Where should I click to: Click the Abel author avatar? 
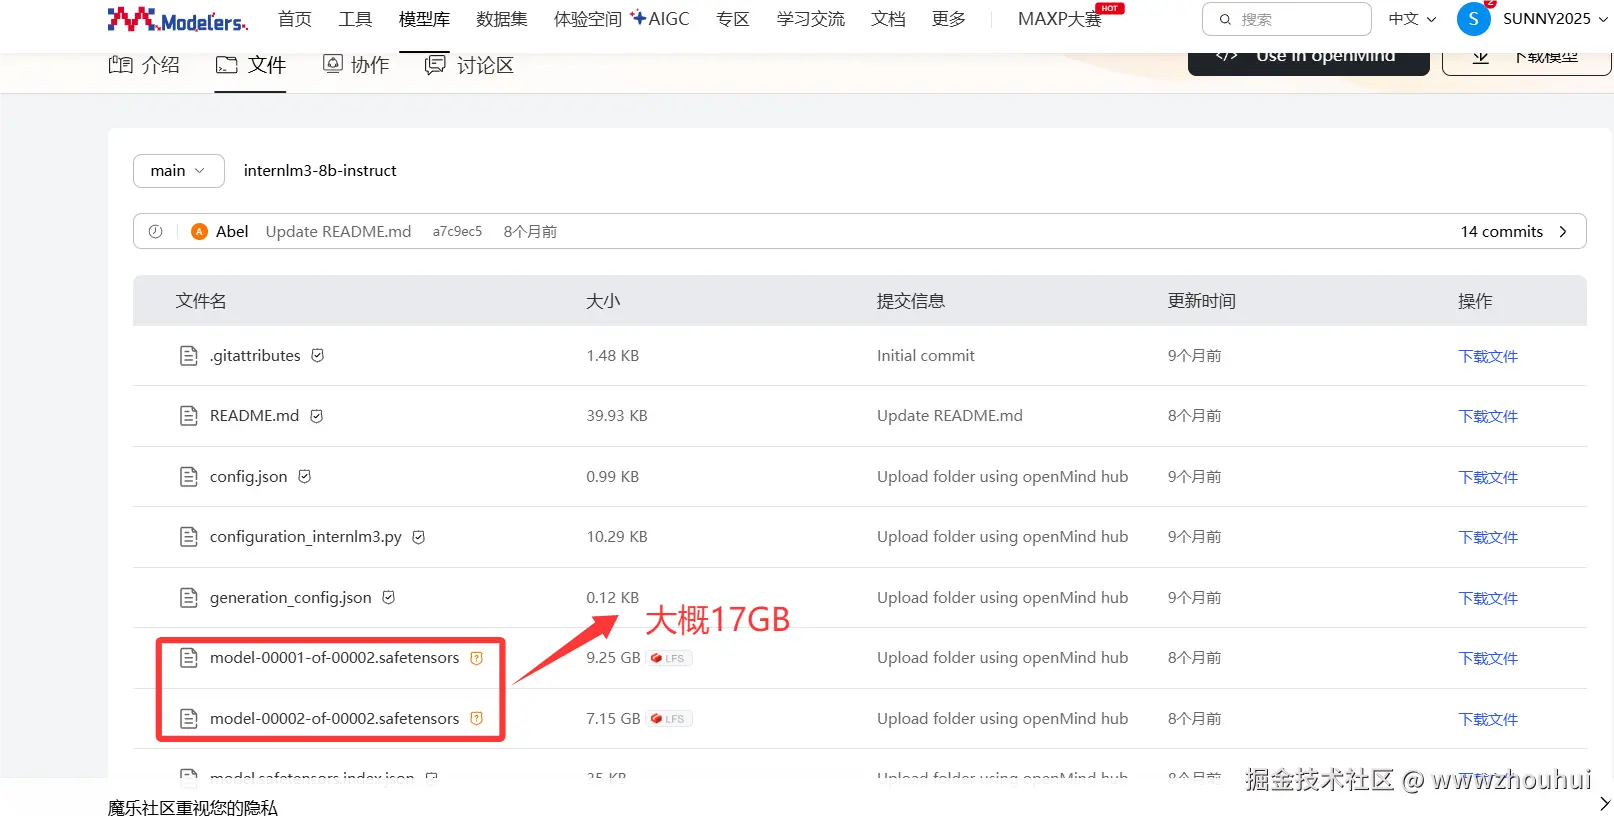coord(199,231)
